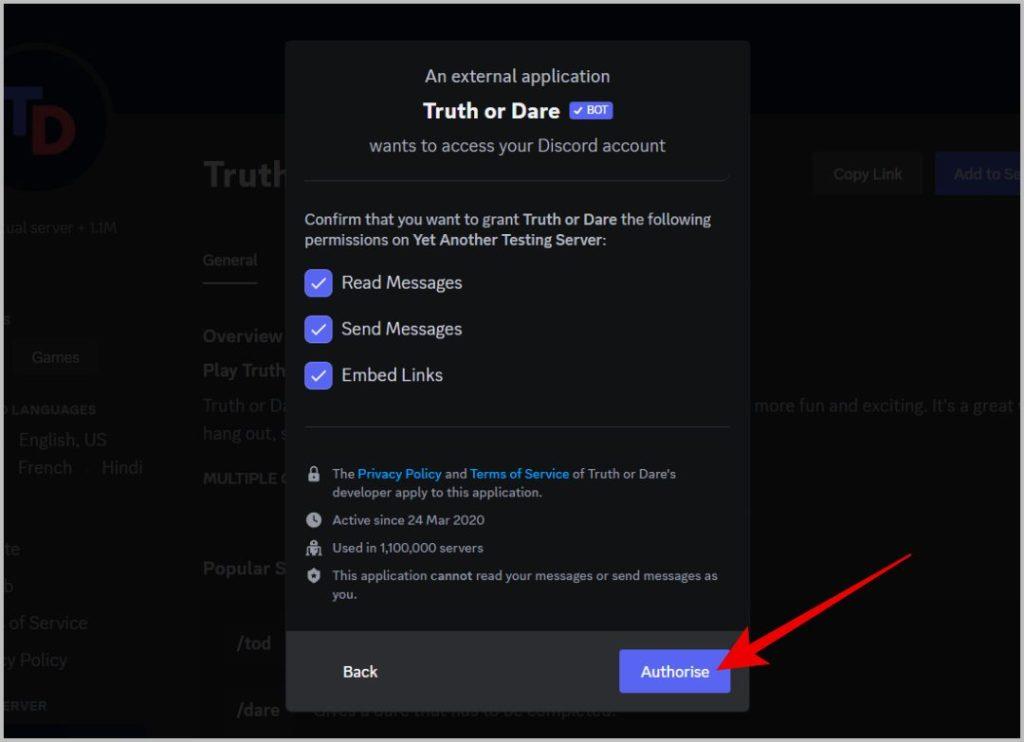Click the Games tag in background page

click(55, 357)
